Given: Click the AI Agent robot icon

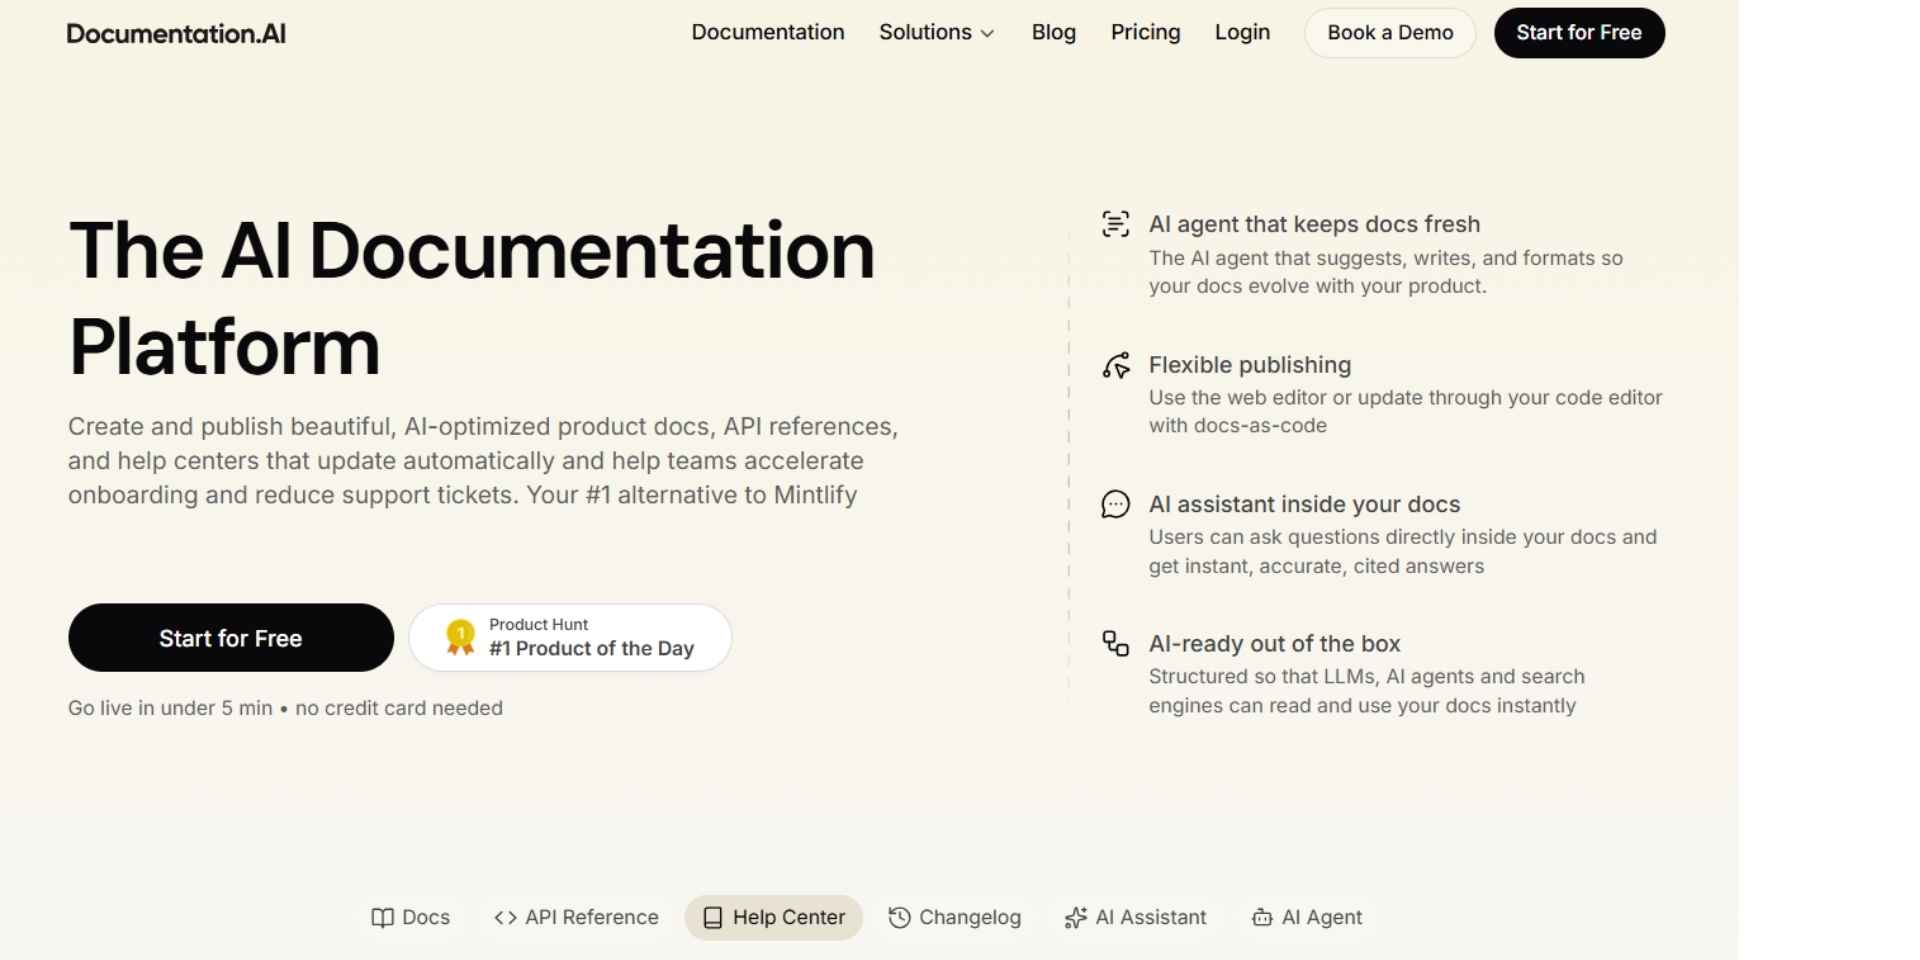Looking at the screenshot, I should (x=1260, y=917).
